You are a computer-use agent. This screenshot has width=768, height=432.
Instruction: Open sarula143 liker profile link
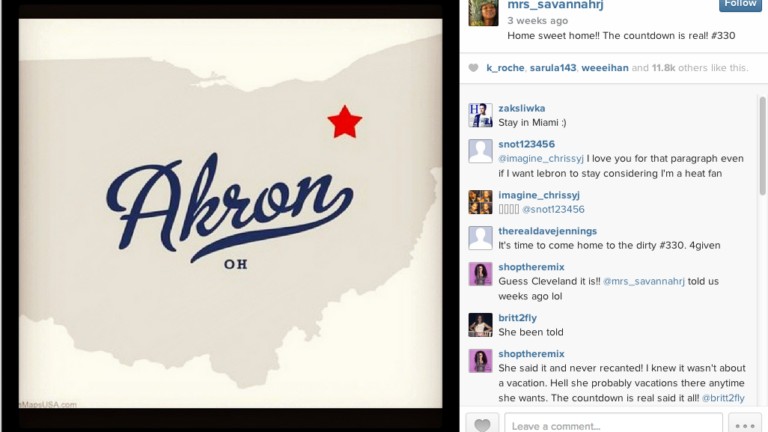point(552,68)
